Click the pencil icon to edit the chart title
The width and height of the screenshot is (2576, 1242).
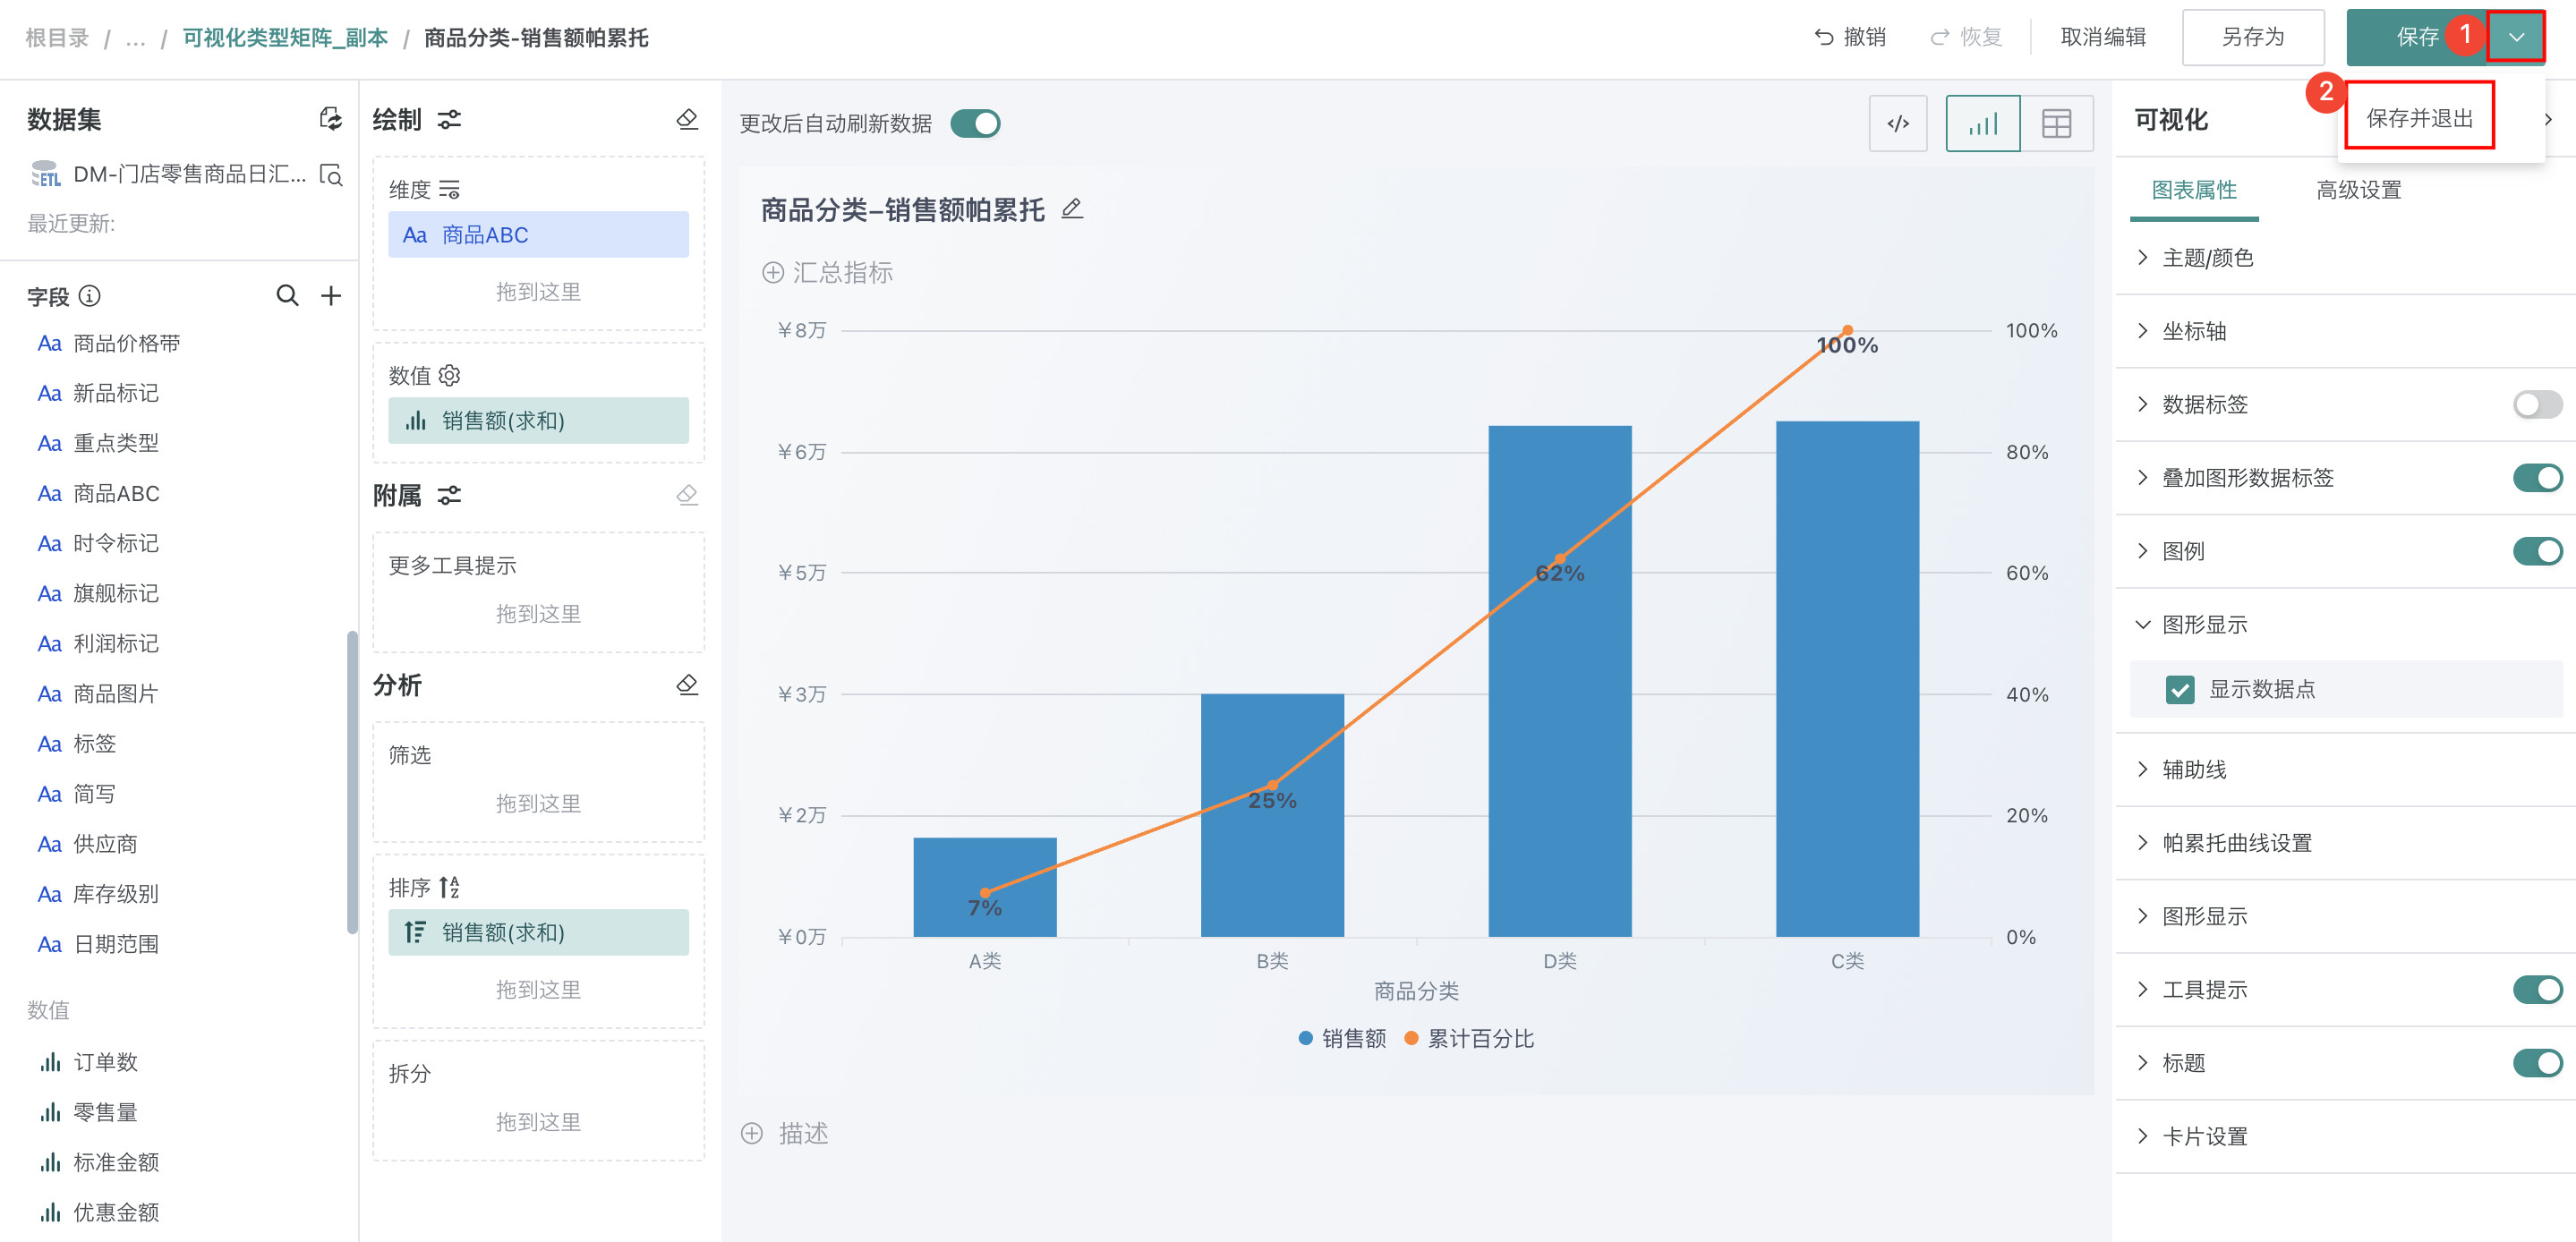pos(1072,208)
